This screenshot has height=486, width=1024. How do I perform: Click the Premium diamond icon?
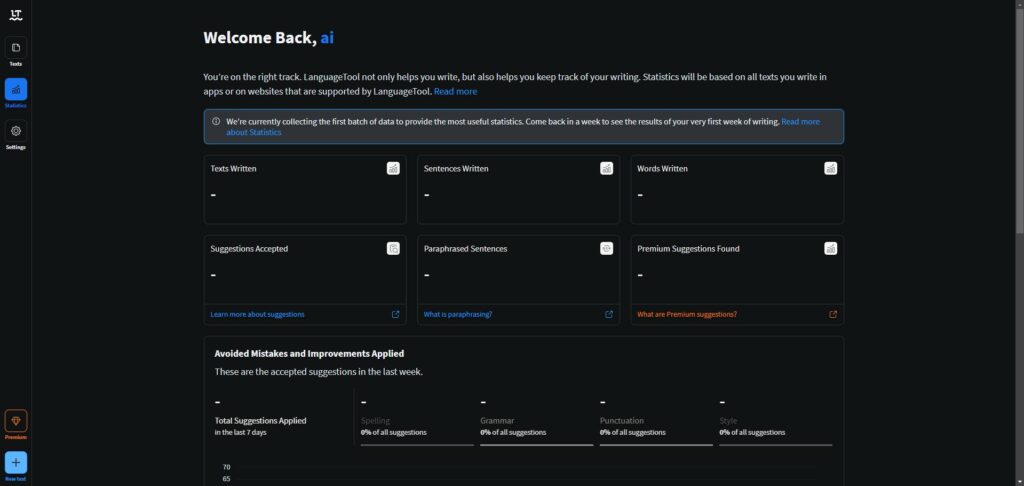(x=16, y=421)
